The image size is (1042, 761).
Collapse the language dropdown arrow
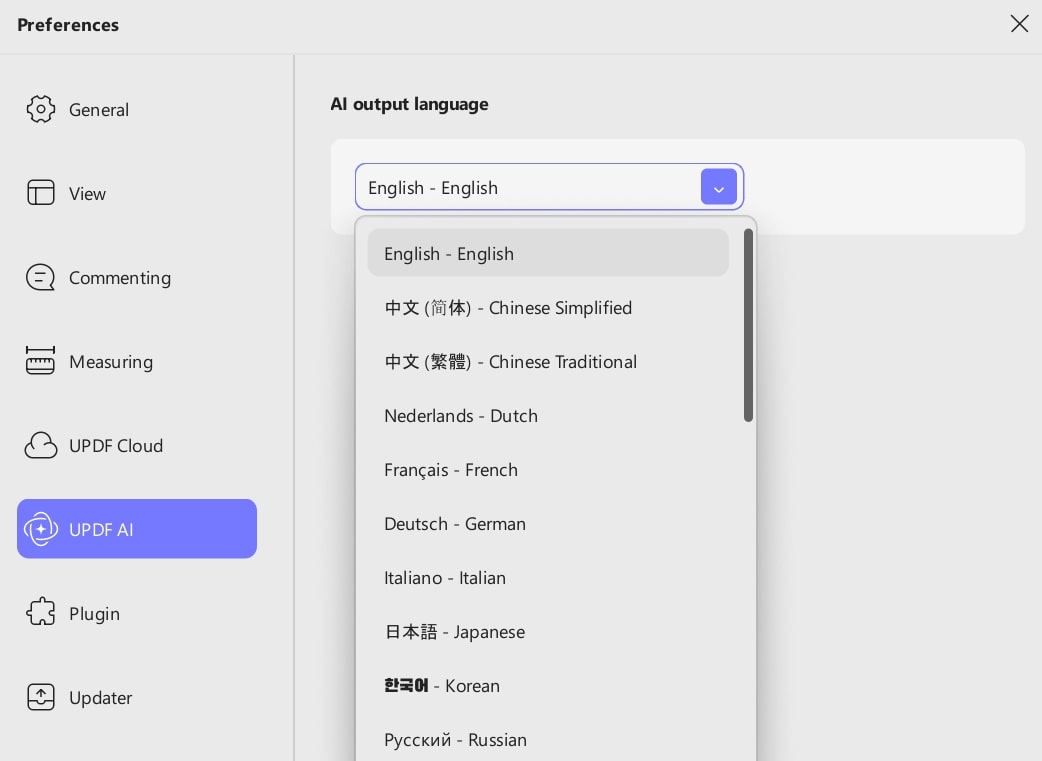click(718, 187)
